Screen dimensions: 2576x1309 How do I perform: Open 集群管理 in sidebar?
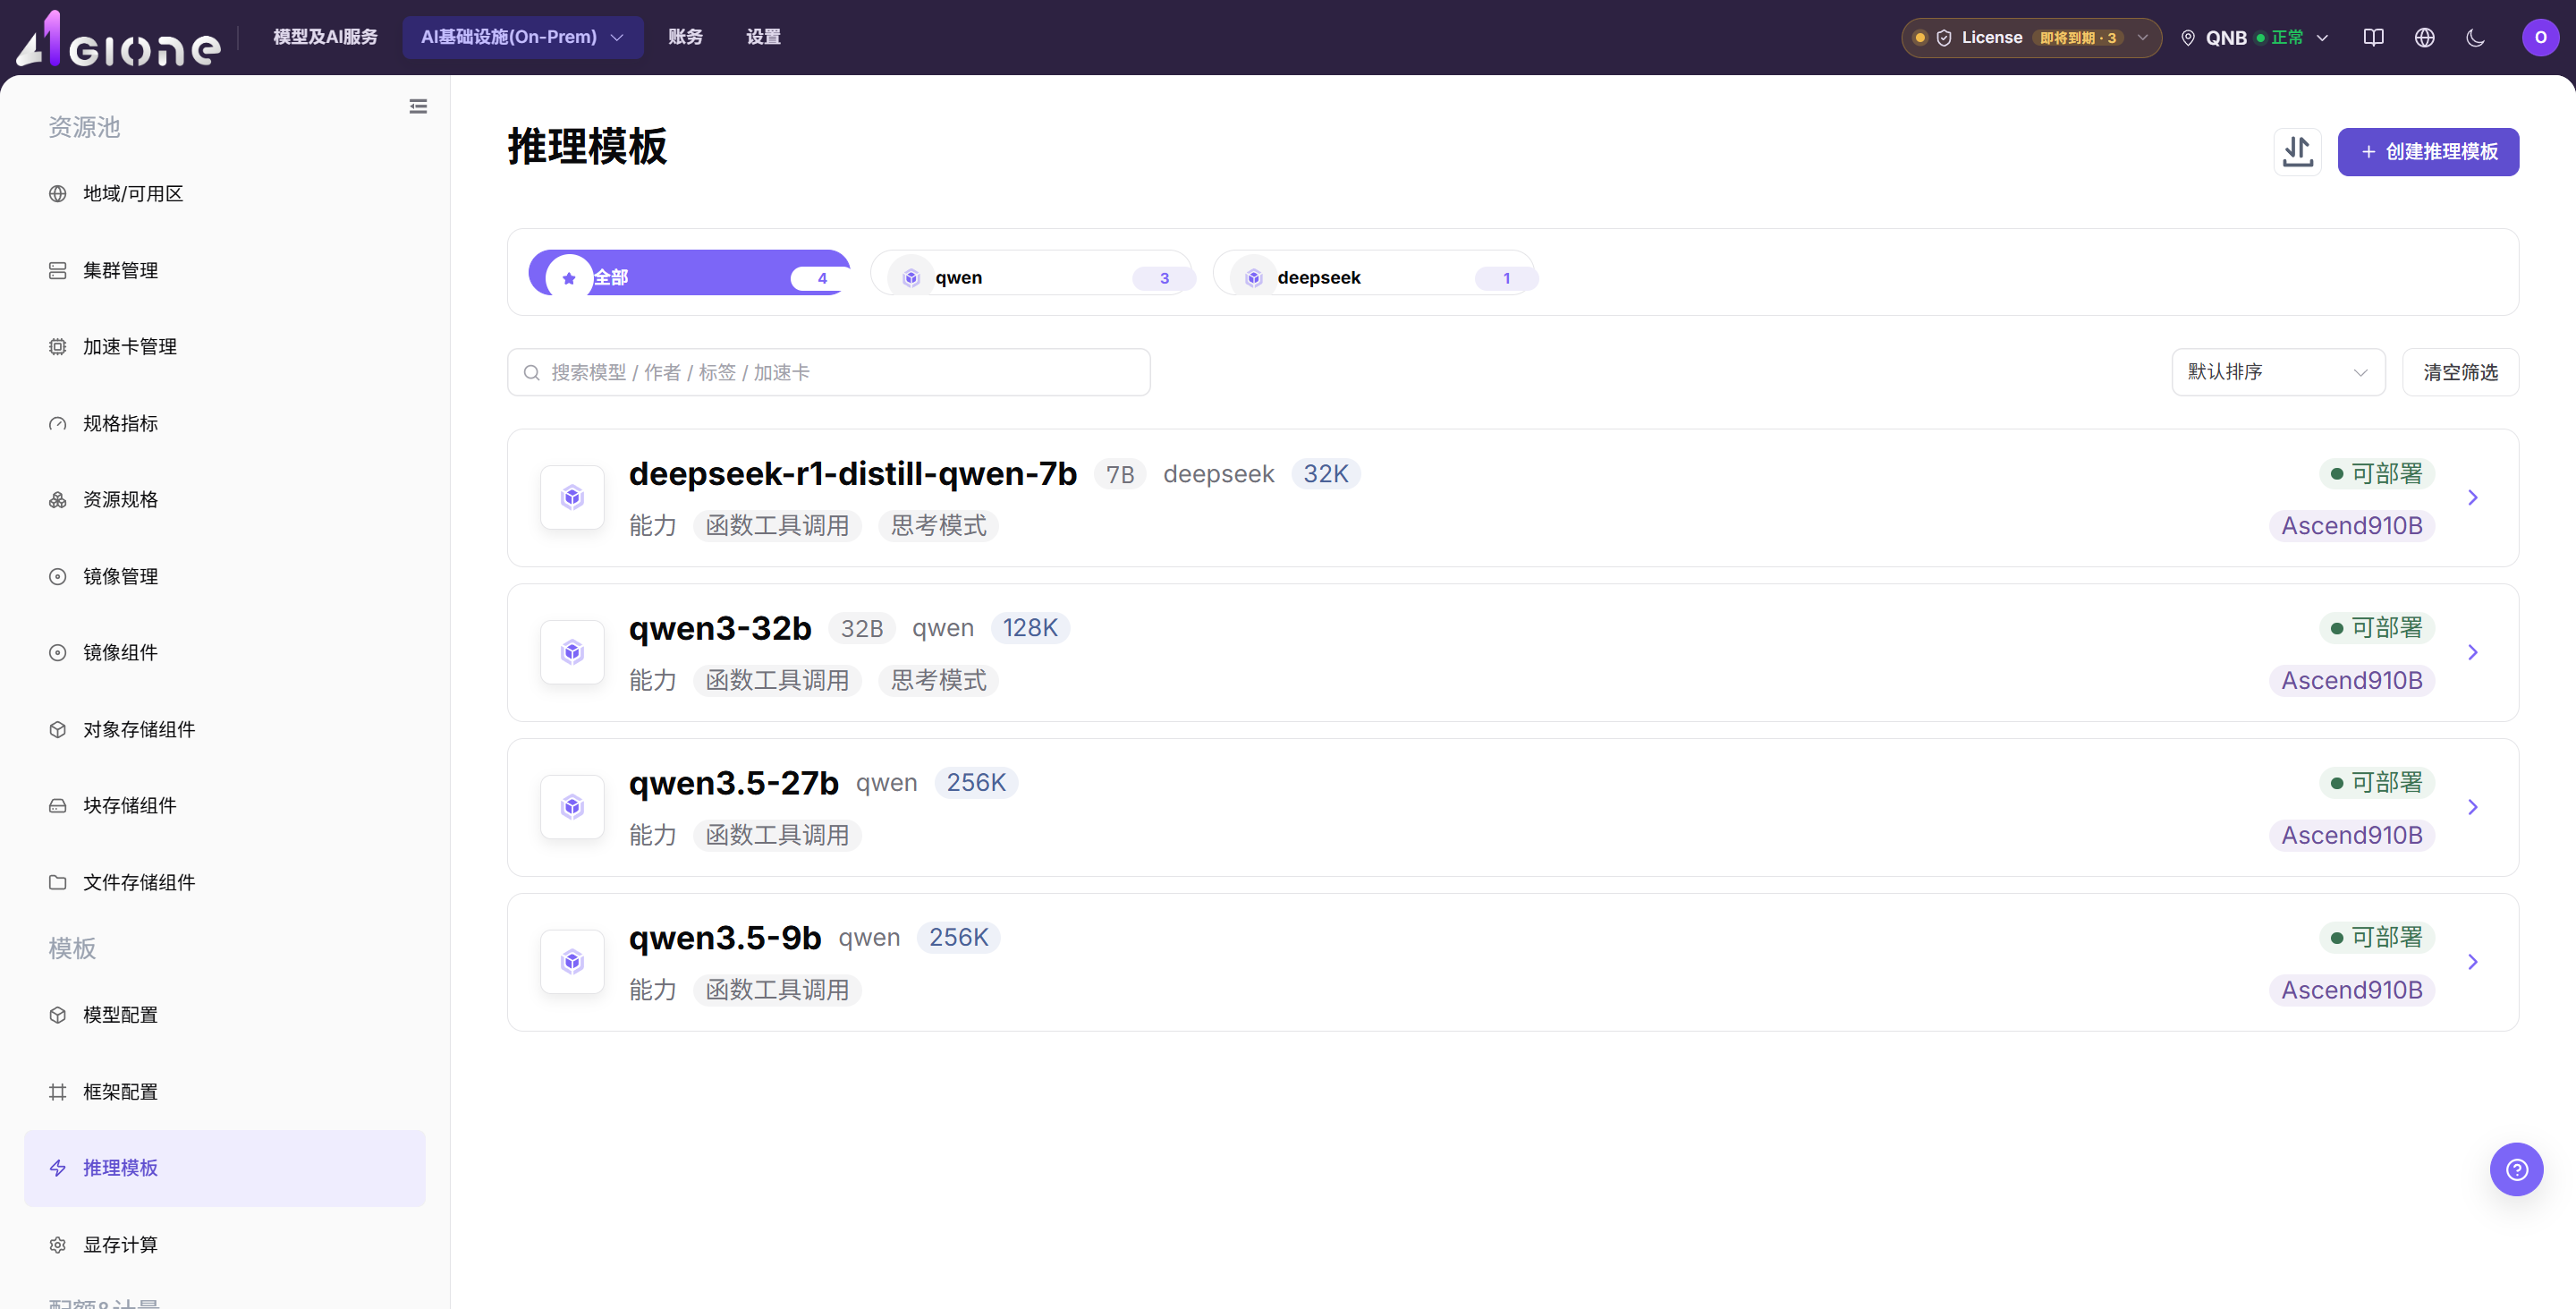pyautogui.click(x=225, y=270)
